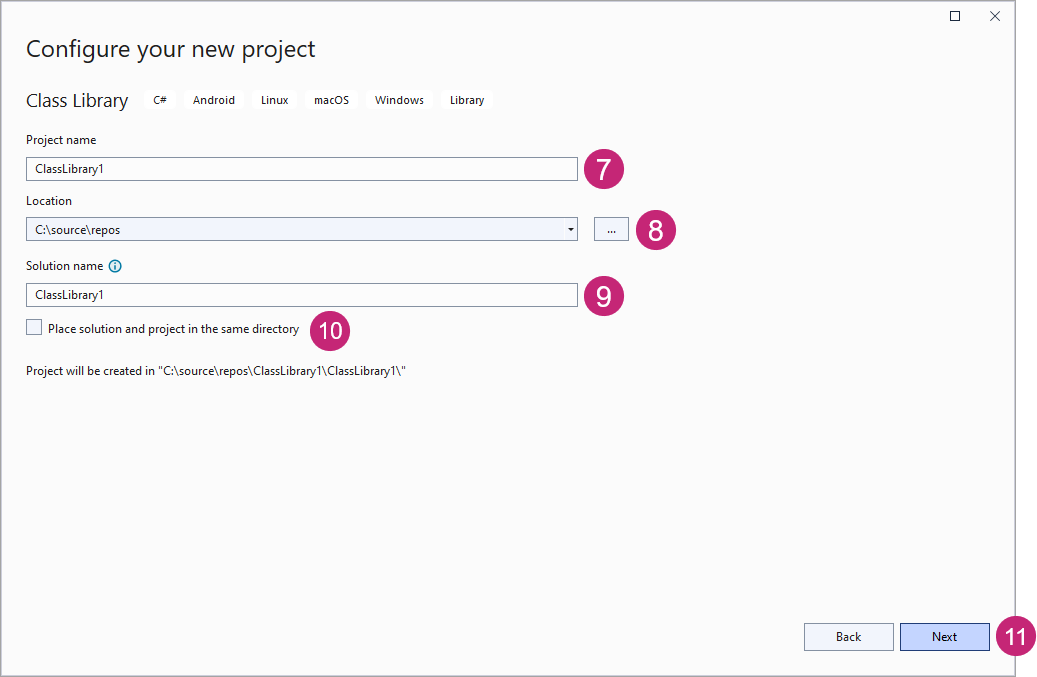
Task: Click the Solution name text field
Action: tap(300, 295)
